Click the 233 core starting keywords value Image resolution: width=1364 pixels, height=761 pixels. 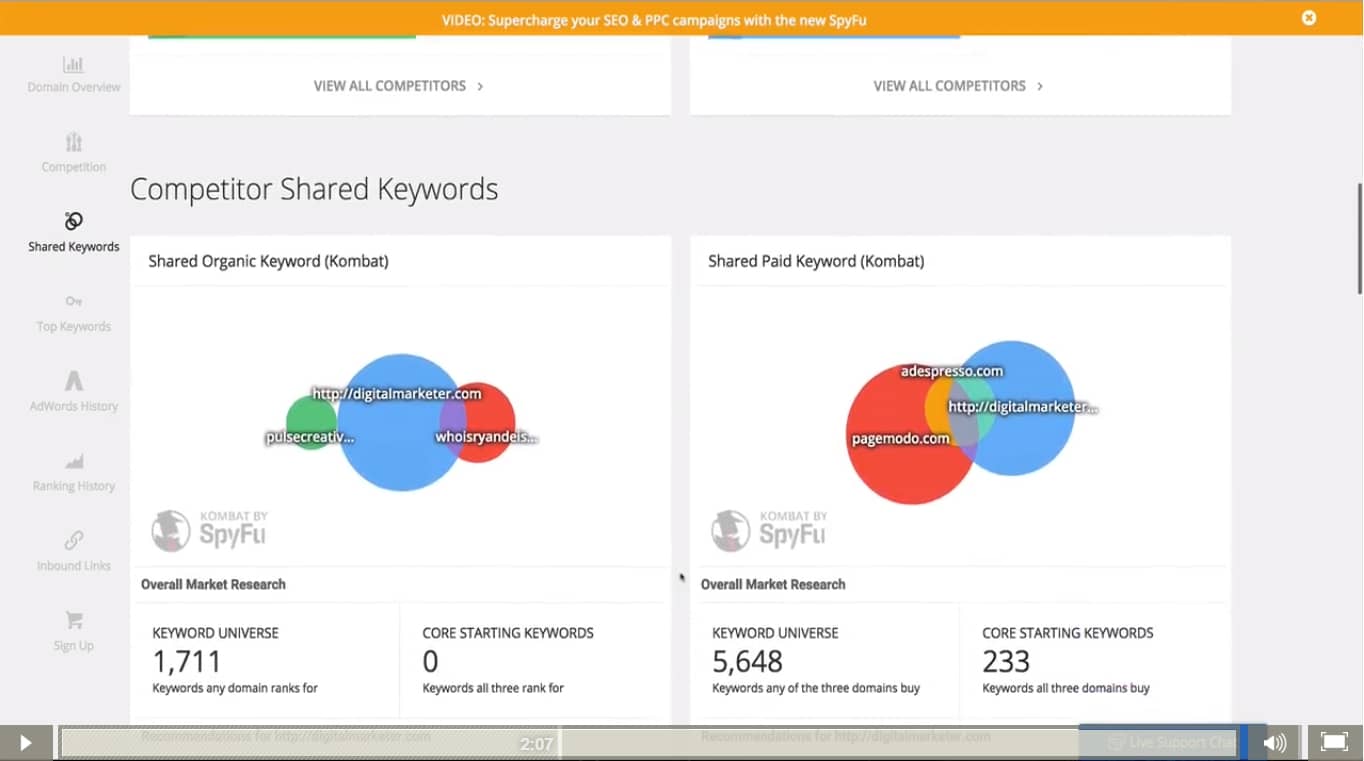click(1006, 662)
